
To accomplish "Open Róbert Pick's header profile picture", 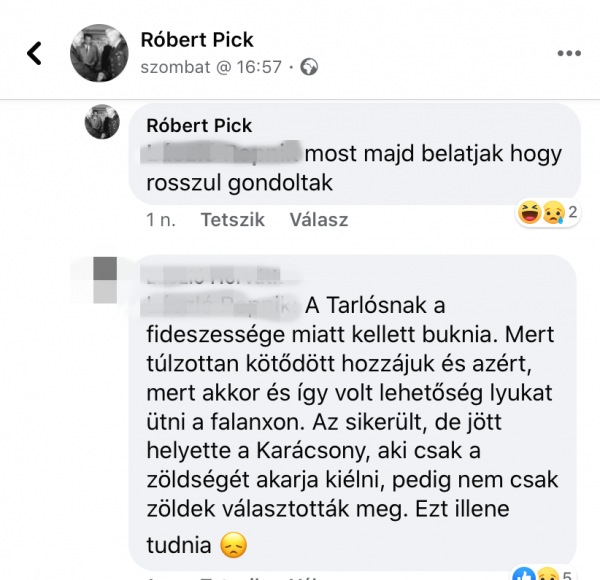I will (x=99, y=53).
